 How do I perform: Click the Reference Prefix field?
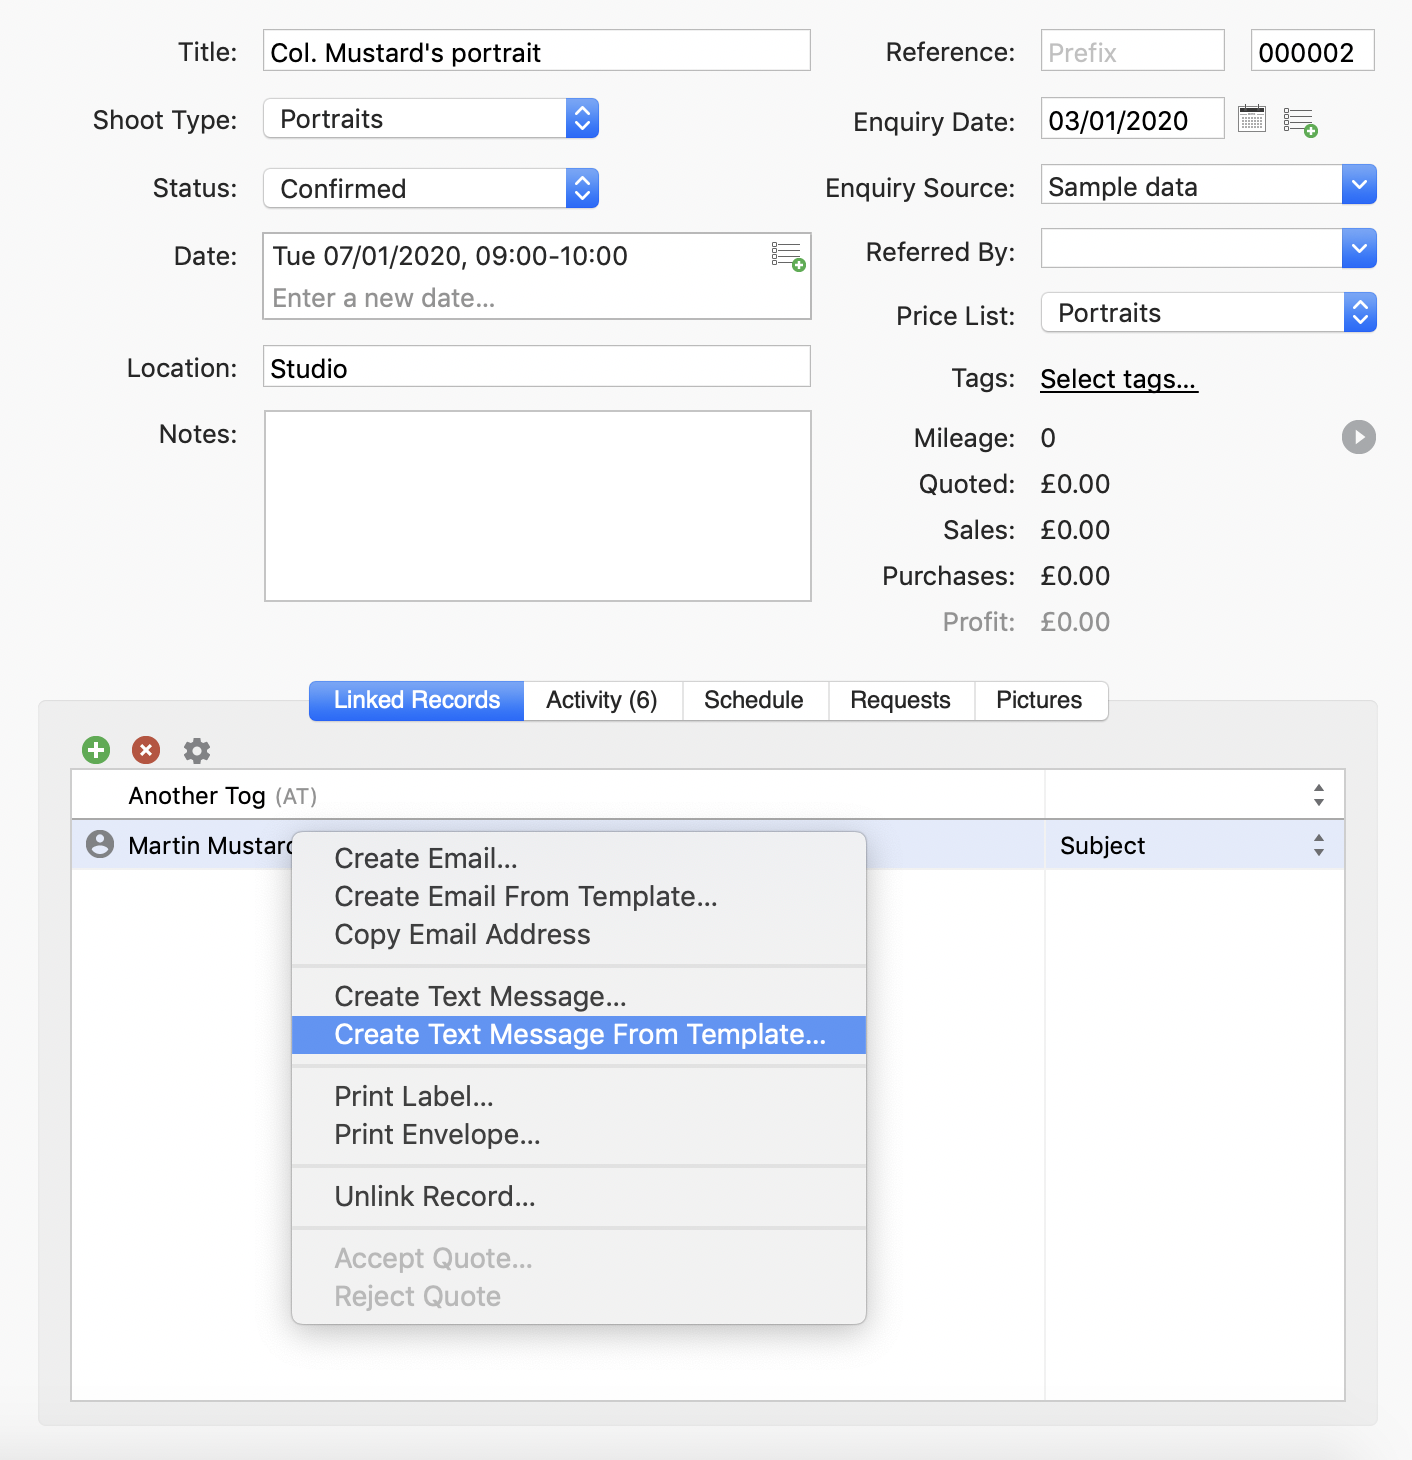pos(1133,51)
